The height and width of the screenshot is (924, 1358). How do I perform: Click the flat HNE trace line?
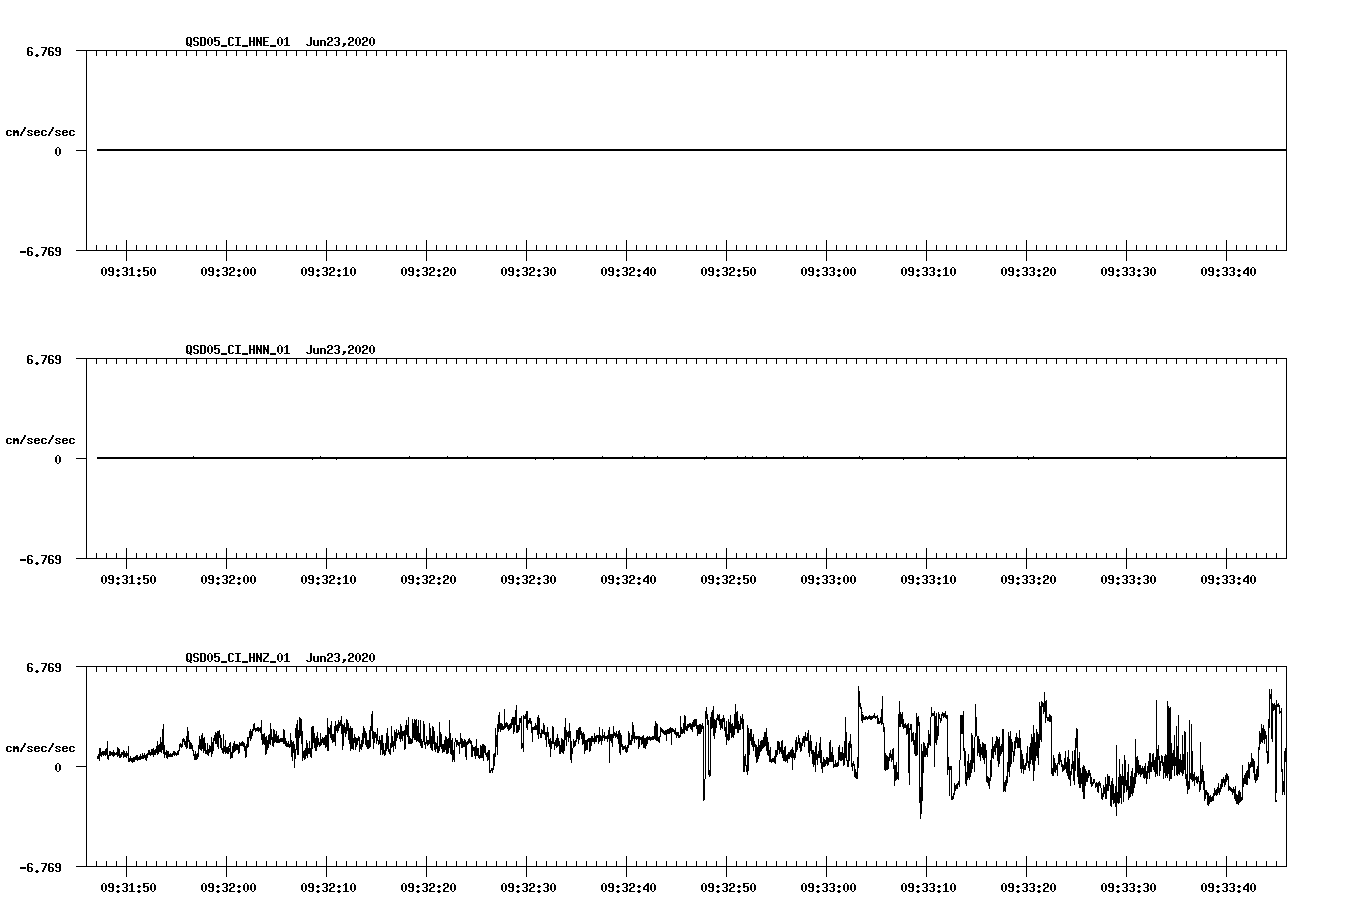click(x=691, y=150)
